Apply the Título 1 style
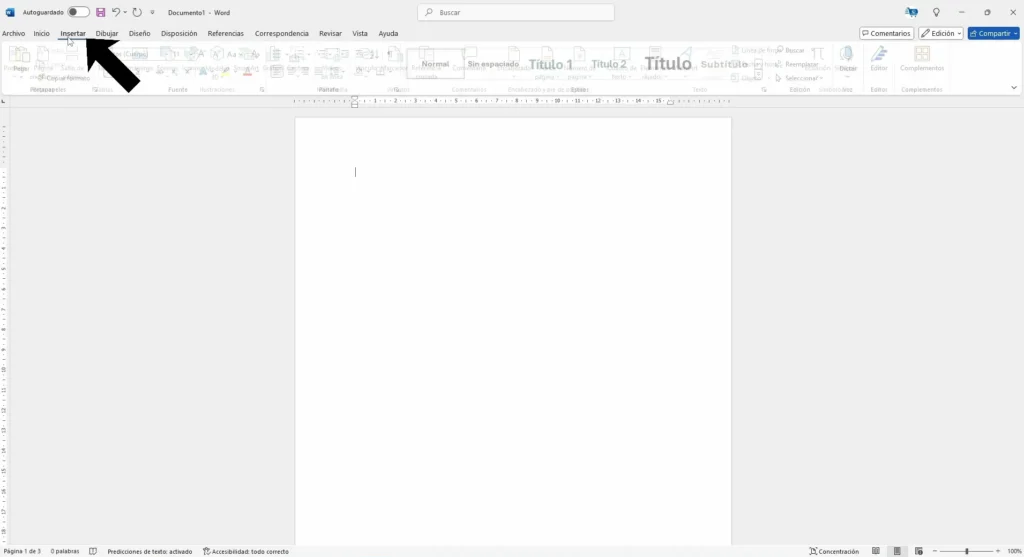Image resolution: width=1024 pixels, height=557 pixels. click(x=551, y=64)
